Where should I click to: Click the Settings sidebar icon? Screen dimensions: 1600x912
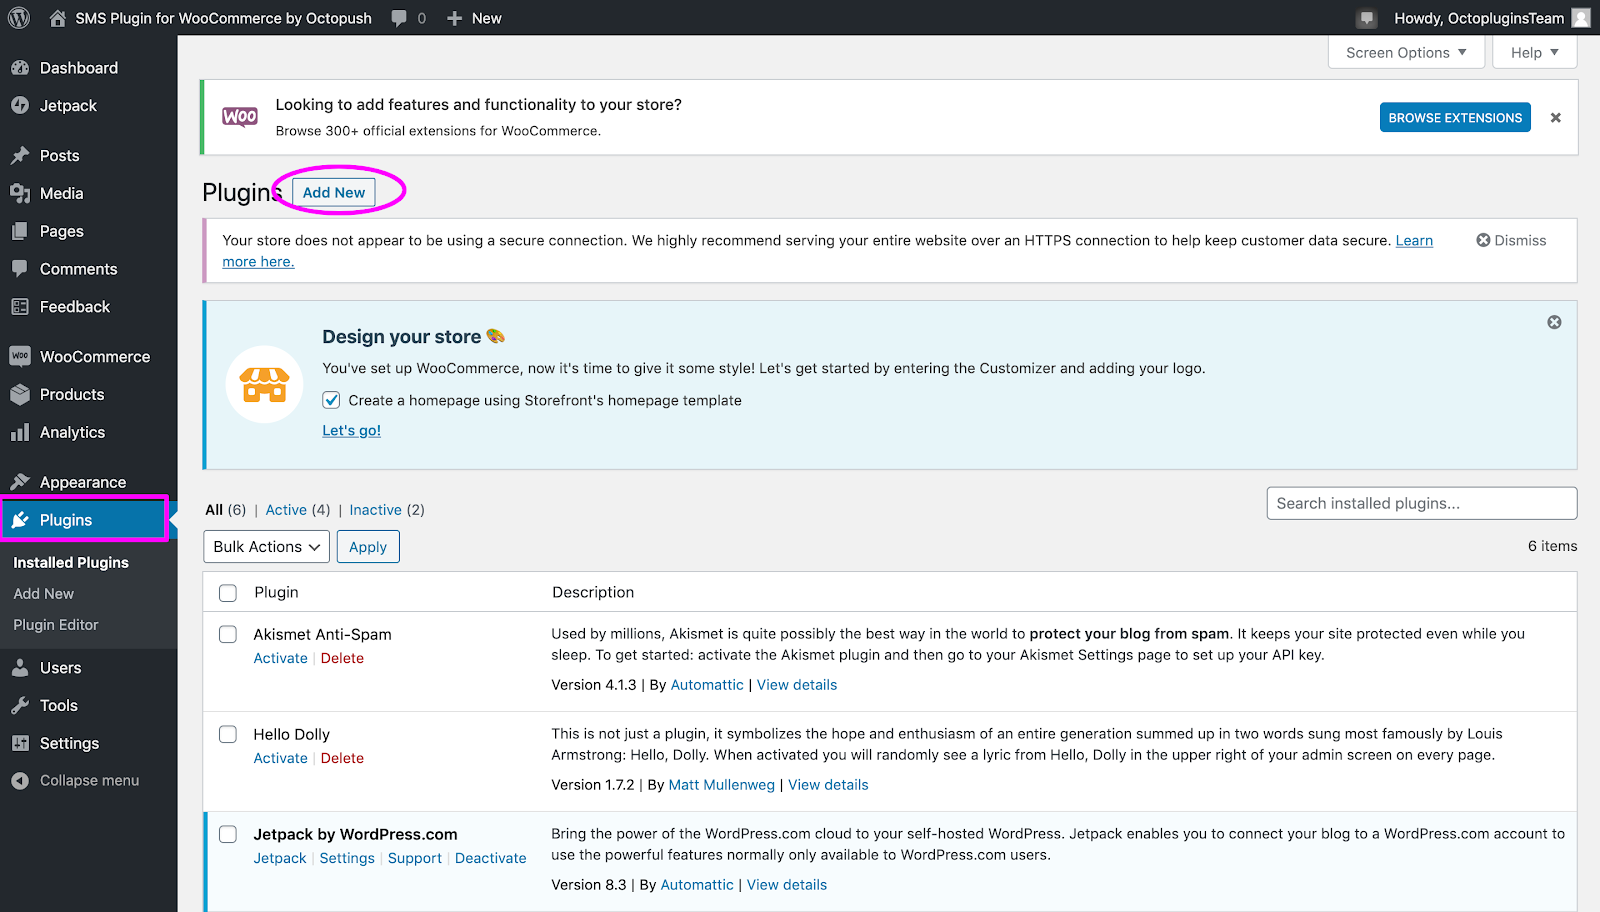pyautogui.click(x=20, y=743)
